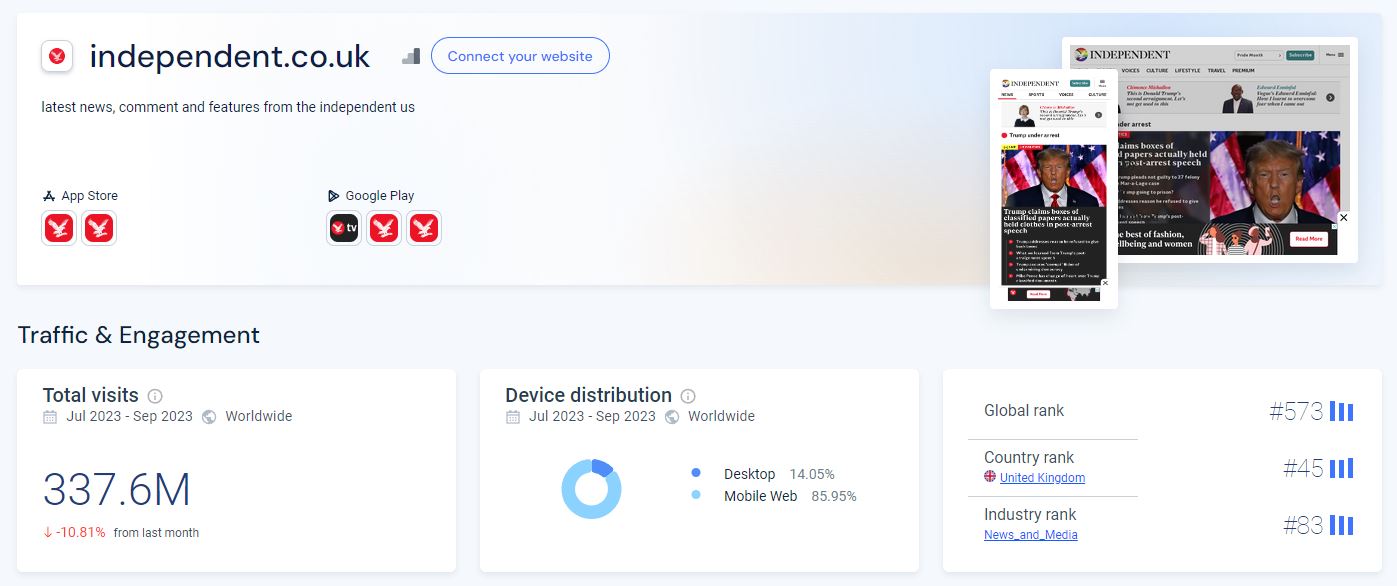1397x586 pixels.
Task: Click the Global rank label
Action: pos(1024,410)
